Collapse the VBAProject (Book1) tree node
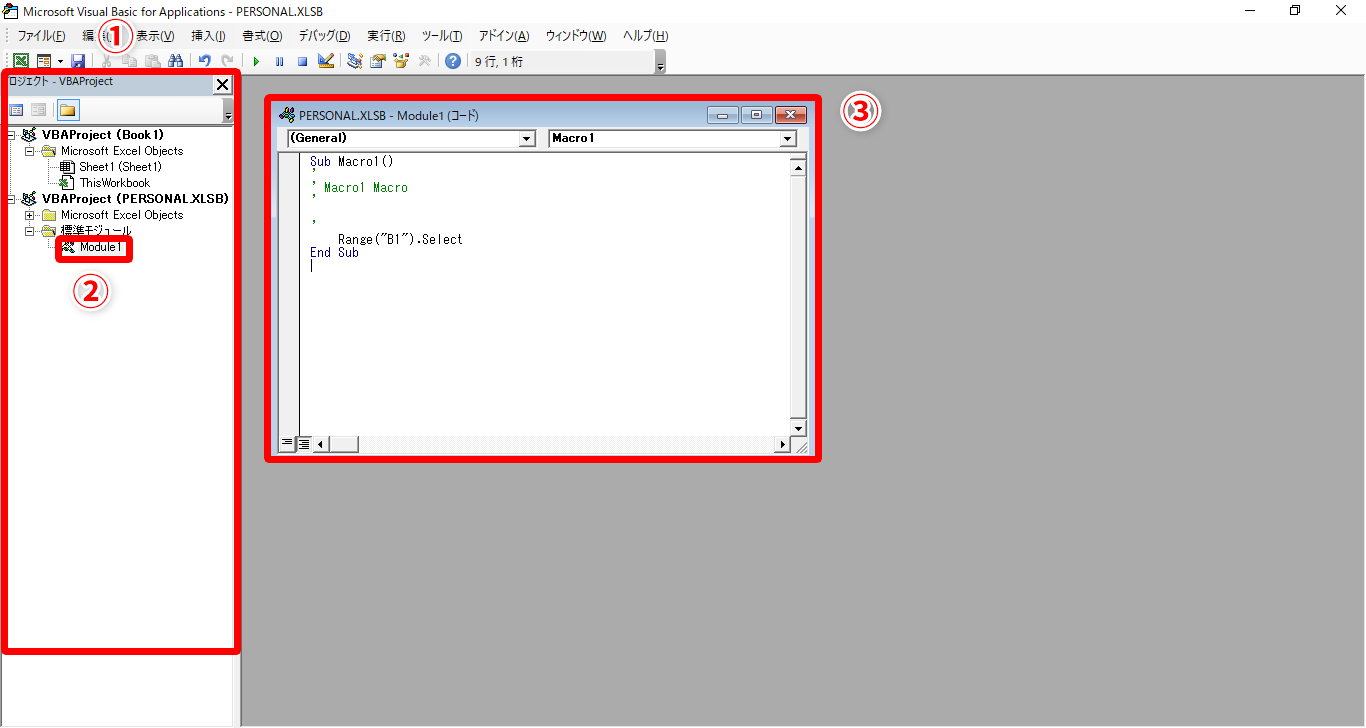 tap(10, 135)
